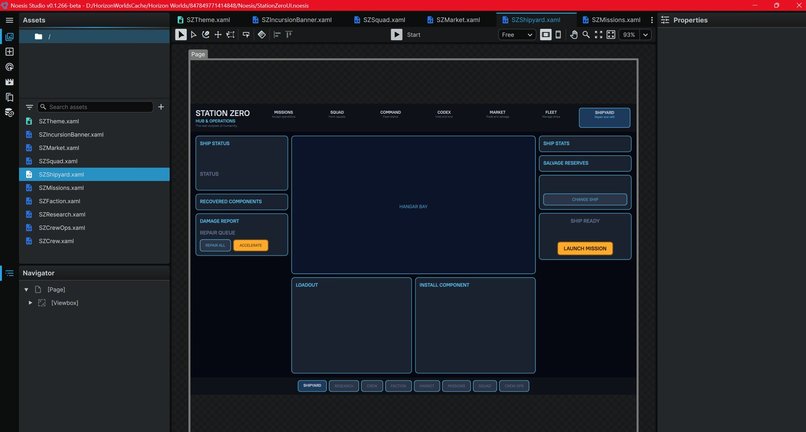
Task: Open SZMissions.xaml in the assets list
Action: point(94,188)
